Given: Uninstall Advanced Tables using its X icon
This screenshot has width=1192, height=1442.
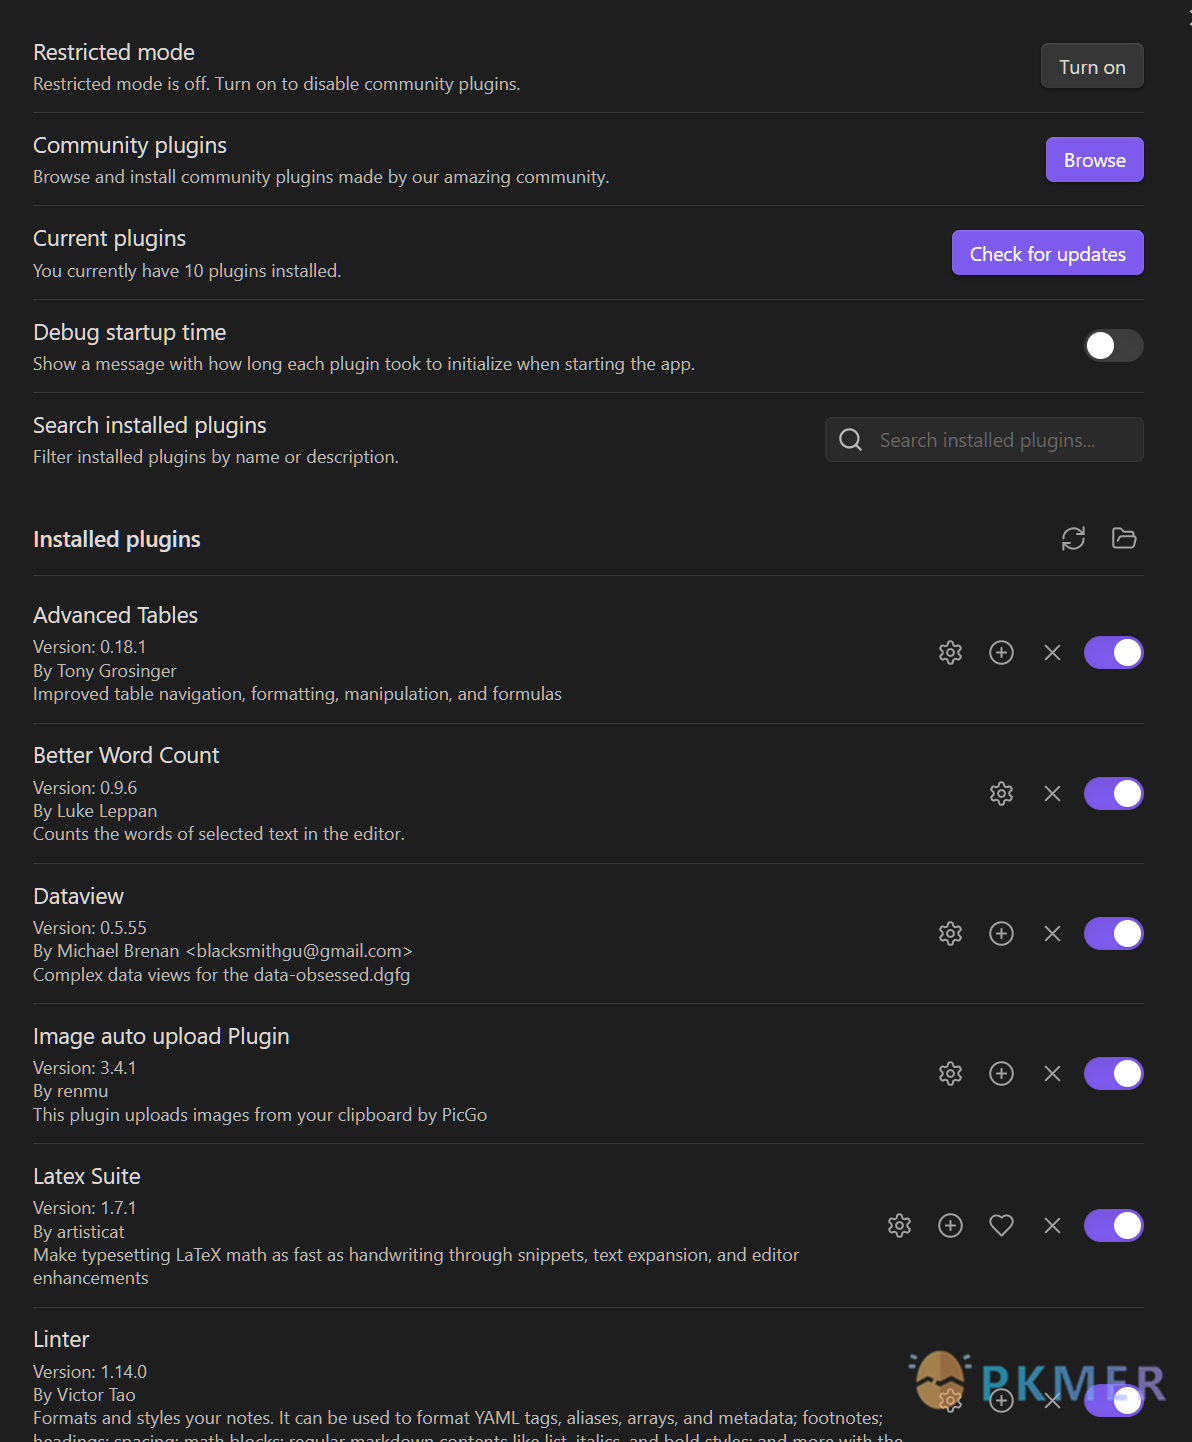Looking at the screenshot, I should [x=1052, y=653].
